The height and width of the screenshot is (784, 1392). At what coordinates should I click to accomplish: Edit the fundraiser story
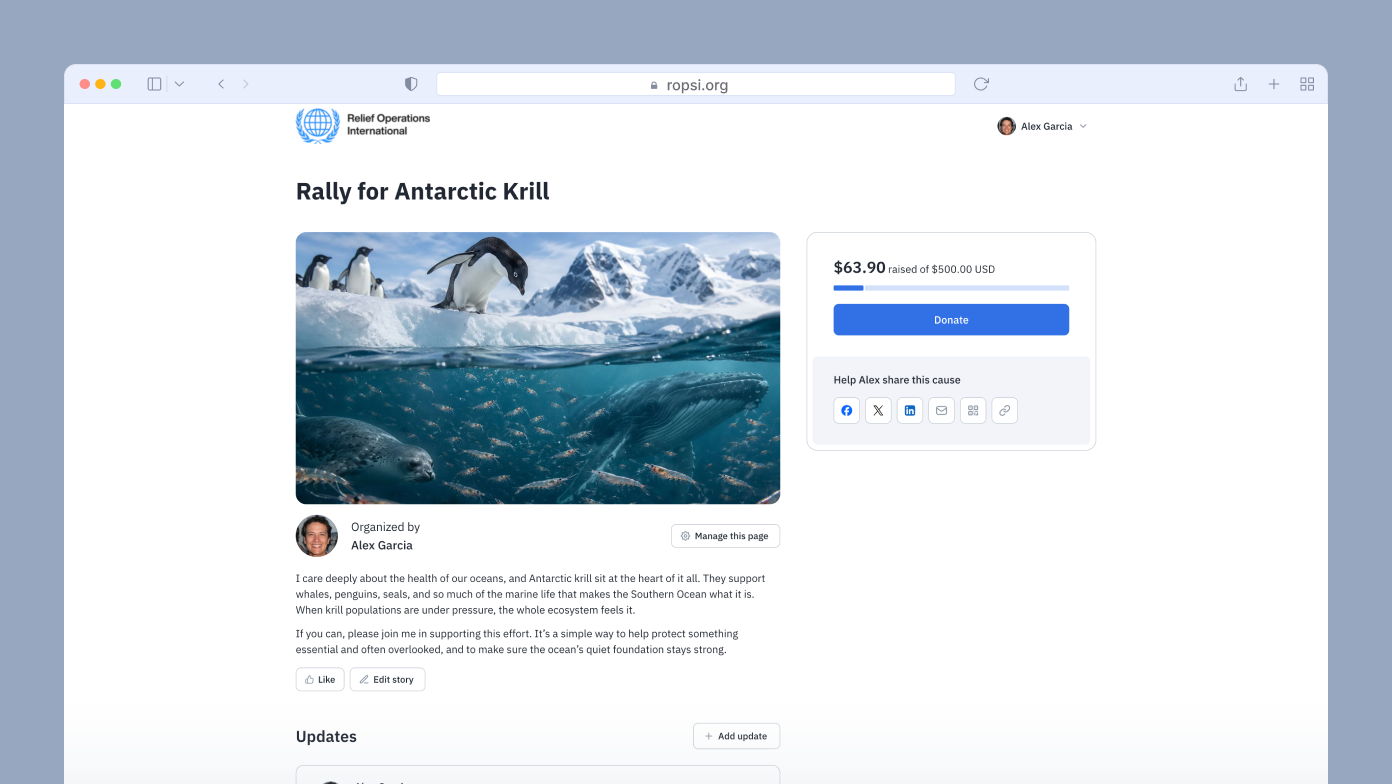387,680
